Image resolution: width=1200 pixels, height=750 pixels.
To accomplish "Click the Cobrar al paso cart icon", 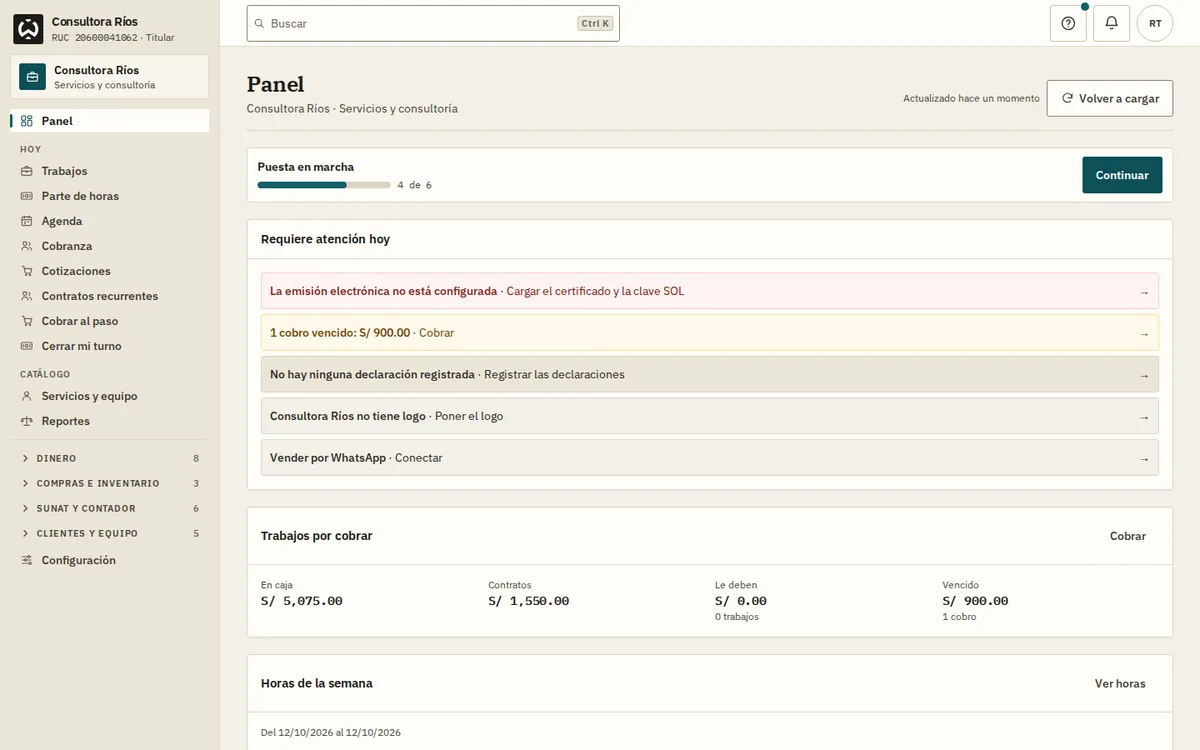I will pyautogui.click(x=27, y=321).
